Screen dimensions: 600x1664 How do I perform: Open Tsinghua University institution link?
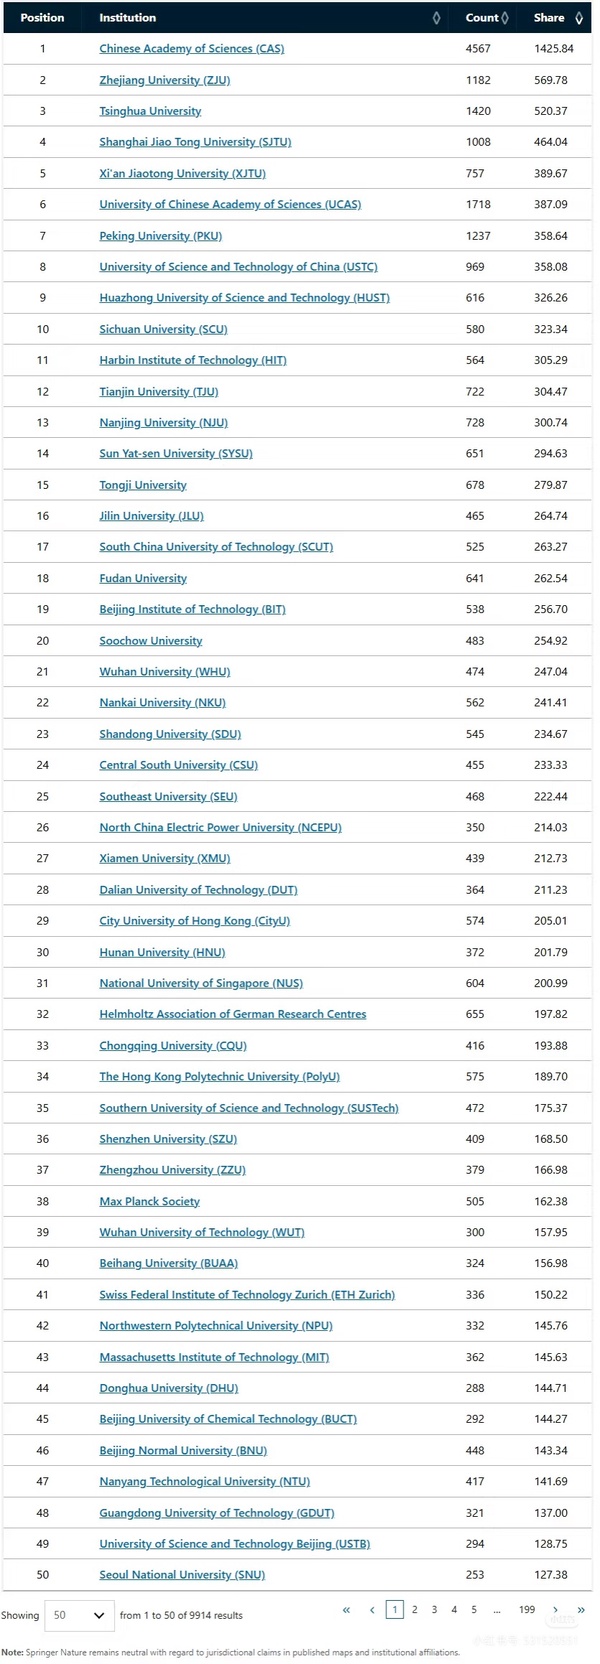(150, 111)
